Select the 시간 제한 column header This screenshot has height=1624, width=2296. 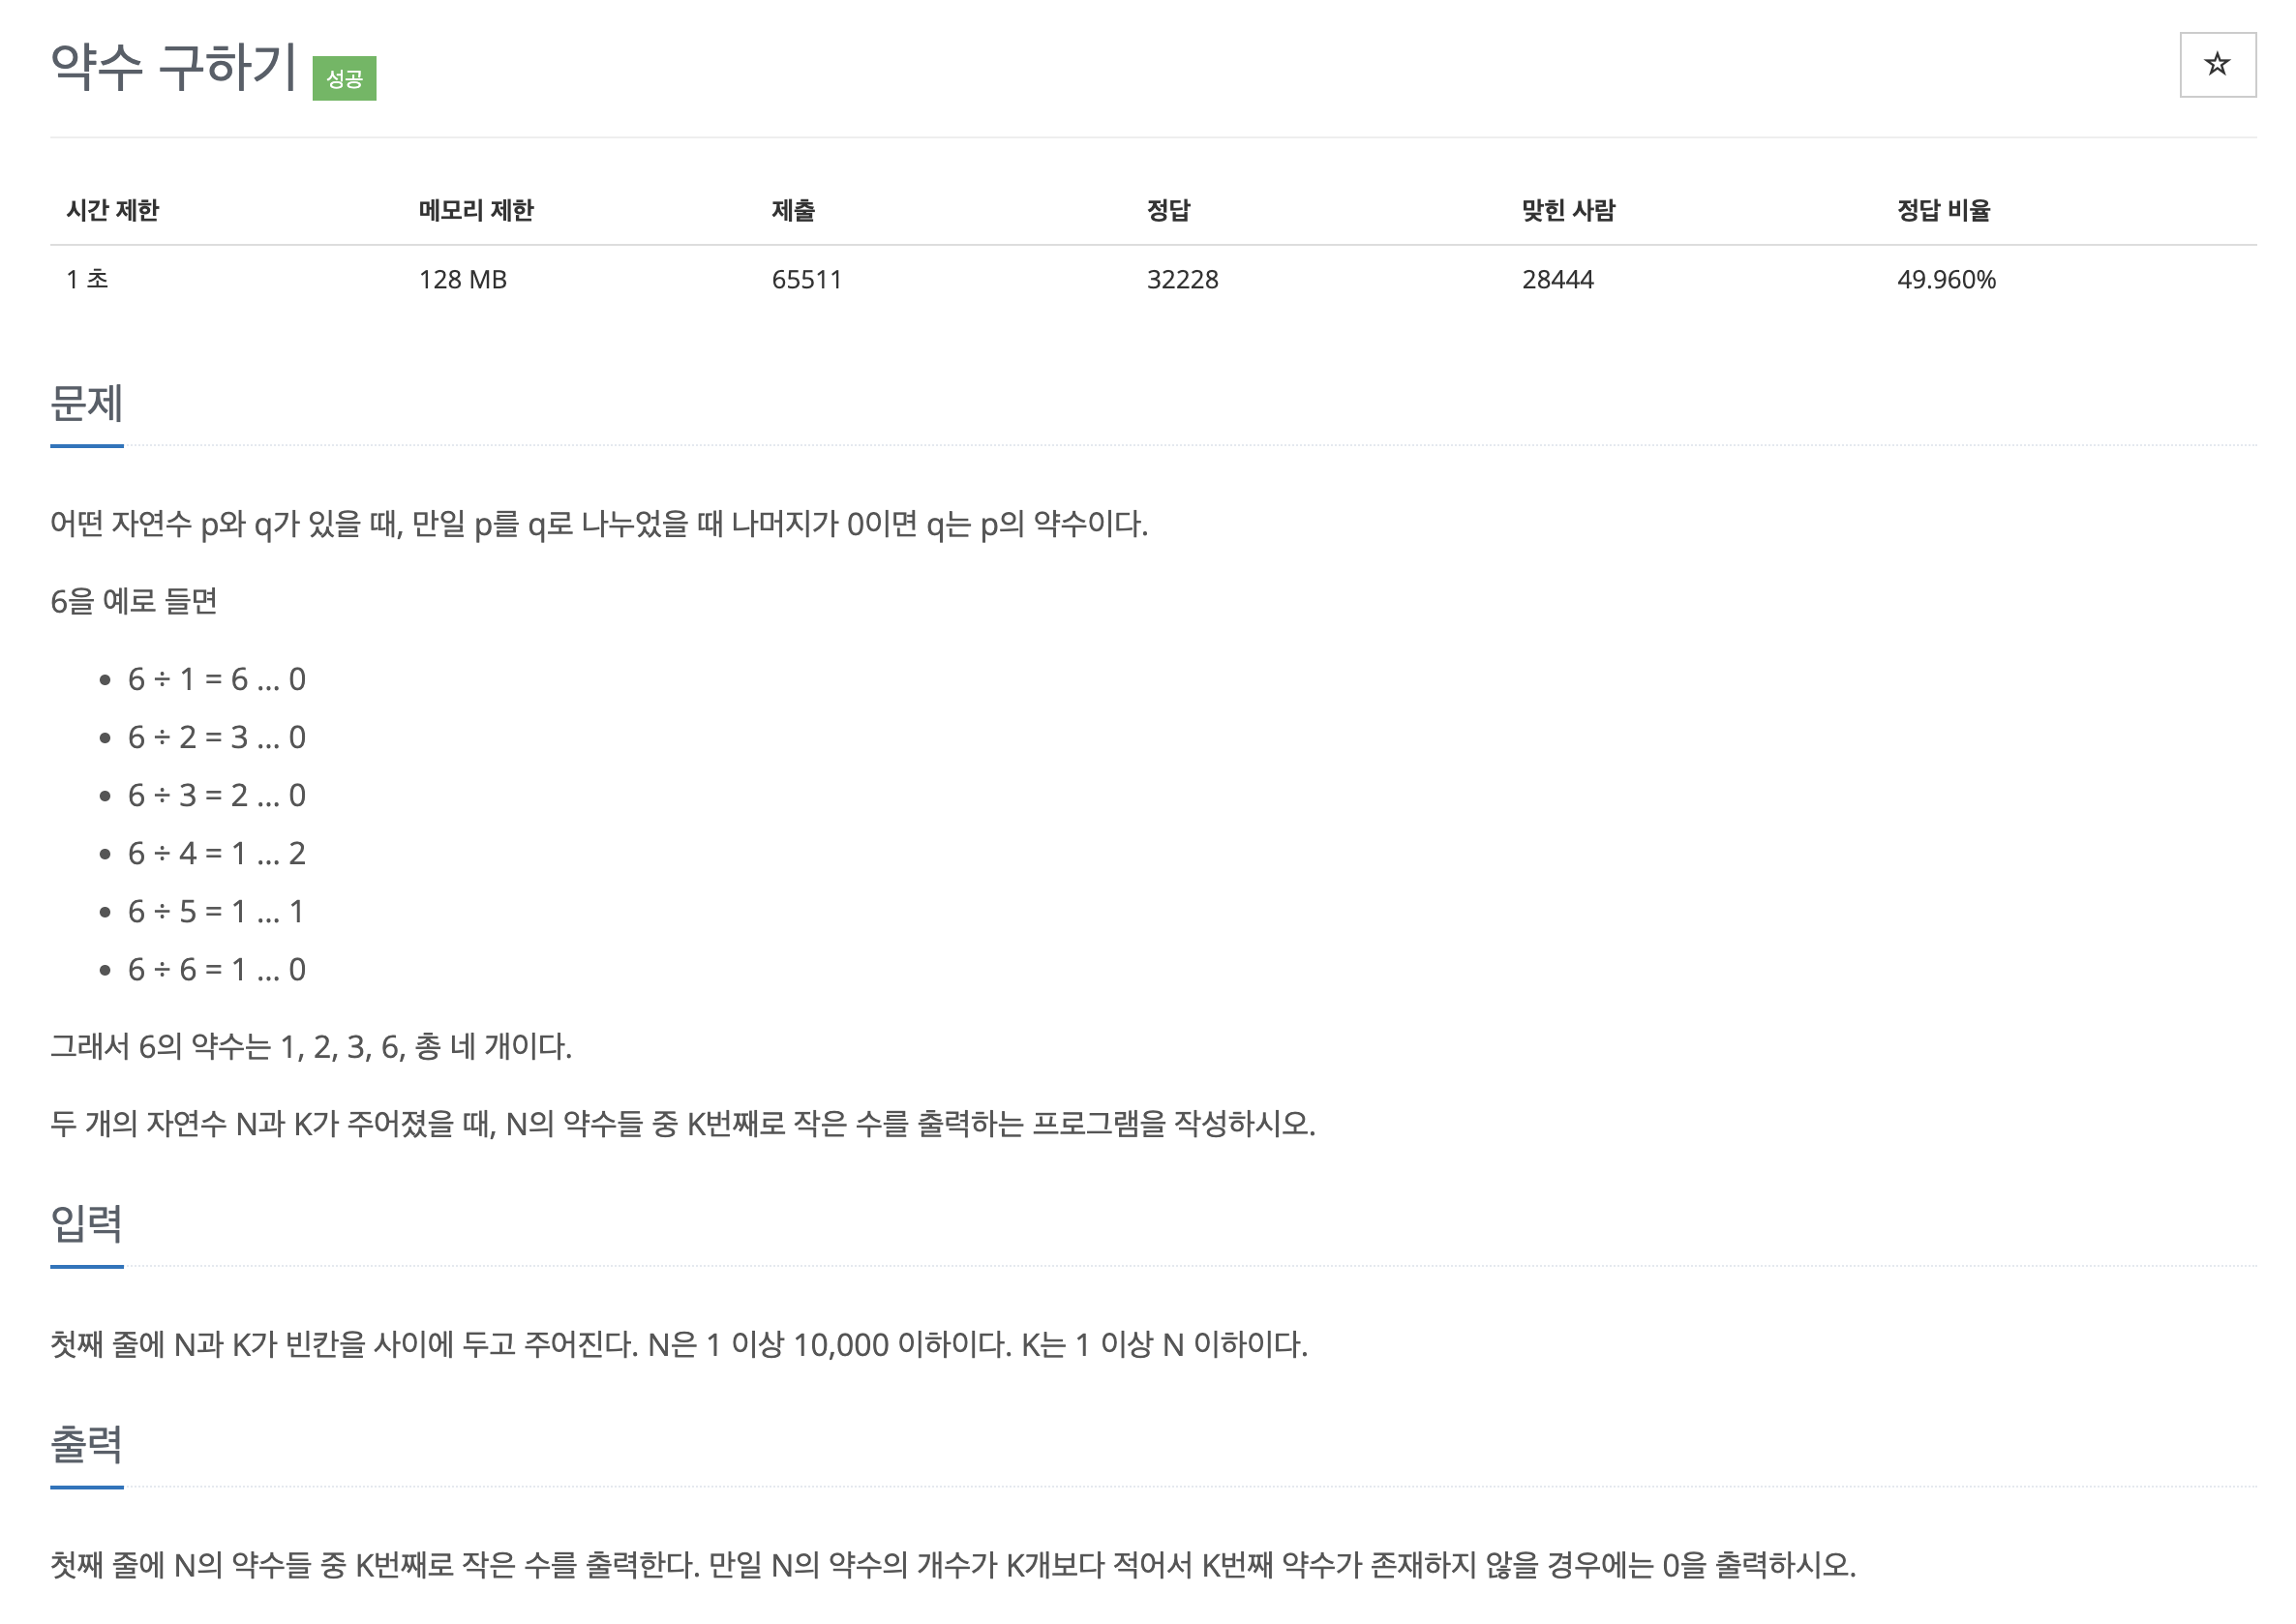click(112, 210)
